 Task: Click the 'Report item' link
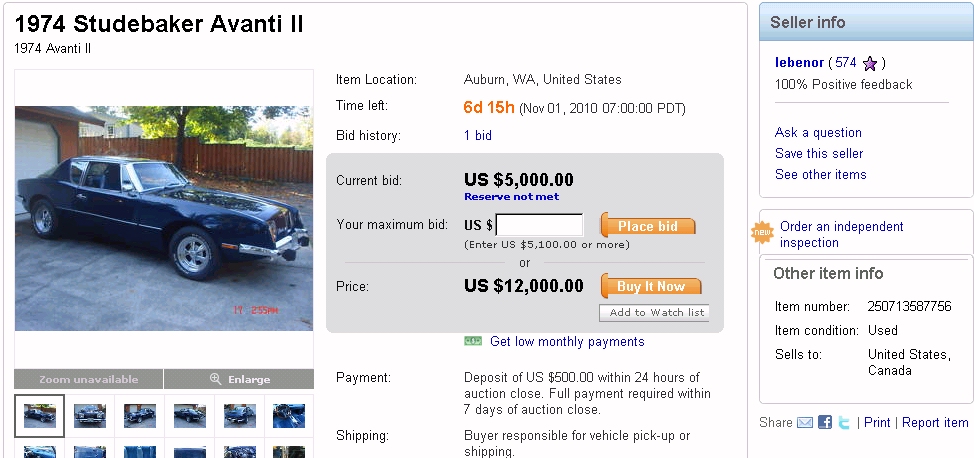click(935, 423)
